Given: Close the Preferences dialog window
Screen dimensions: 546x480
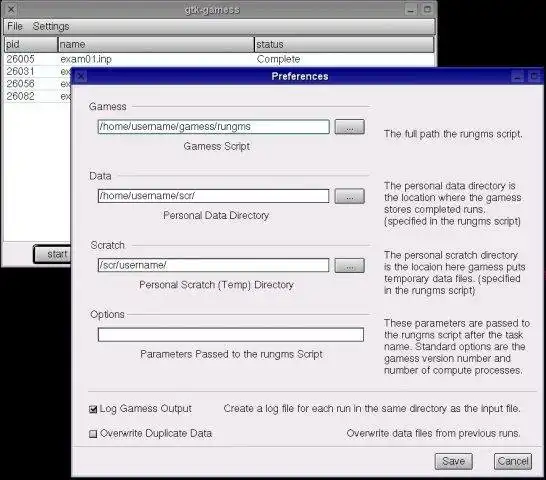Looking at the screenshot, I should 81,76.
